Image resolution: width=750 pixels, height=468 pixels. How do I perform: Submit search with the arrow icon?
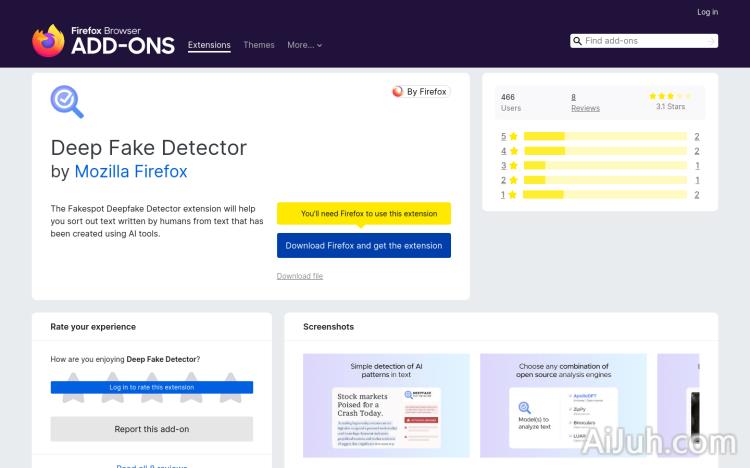(x=711, y=41)
